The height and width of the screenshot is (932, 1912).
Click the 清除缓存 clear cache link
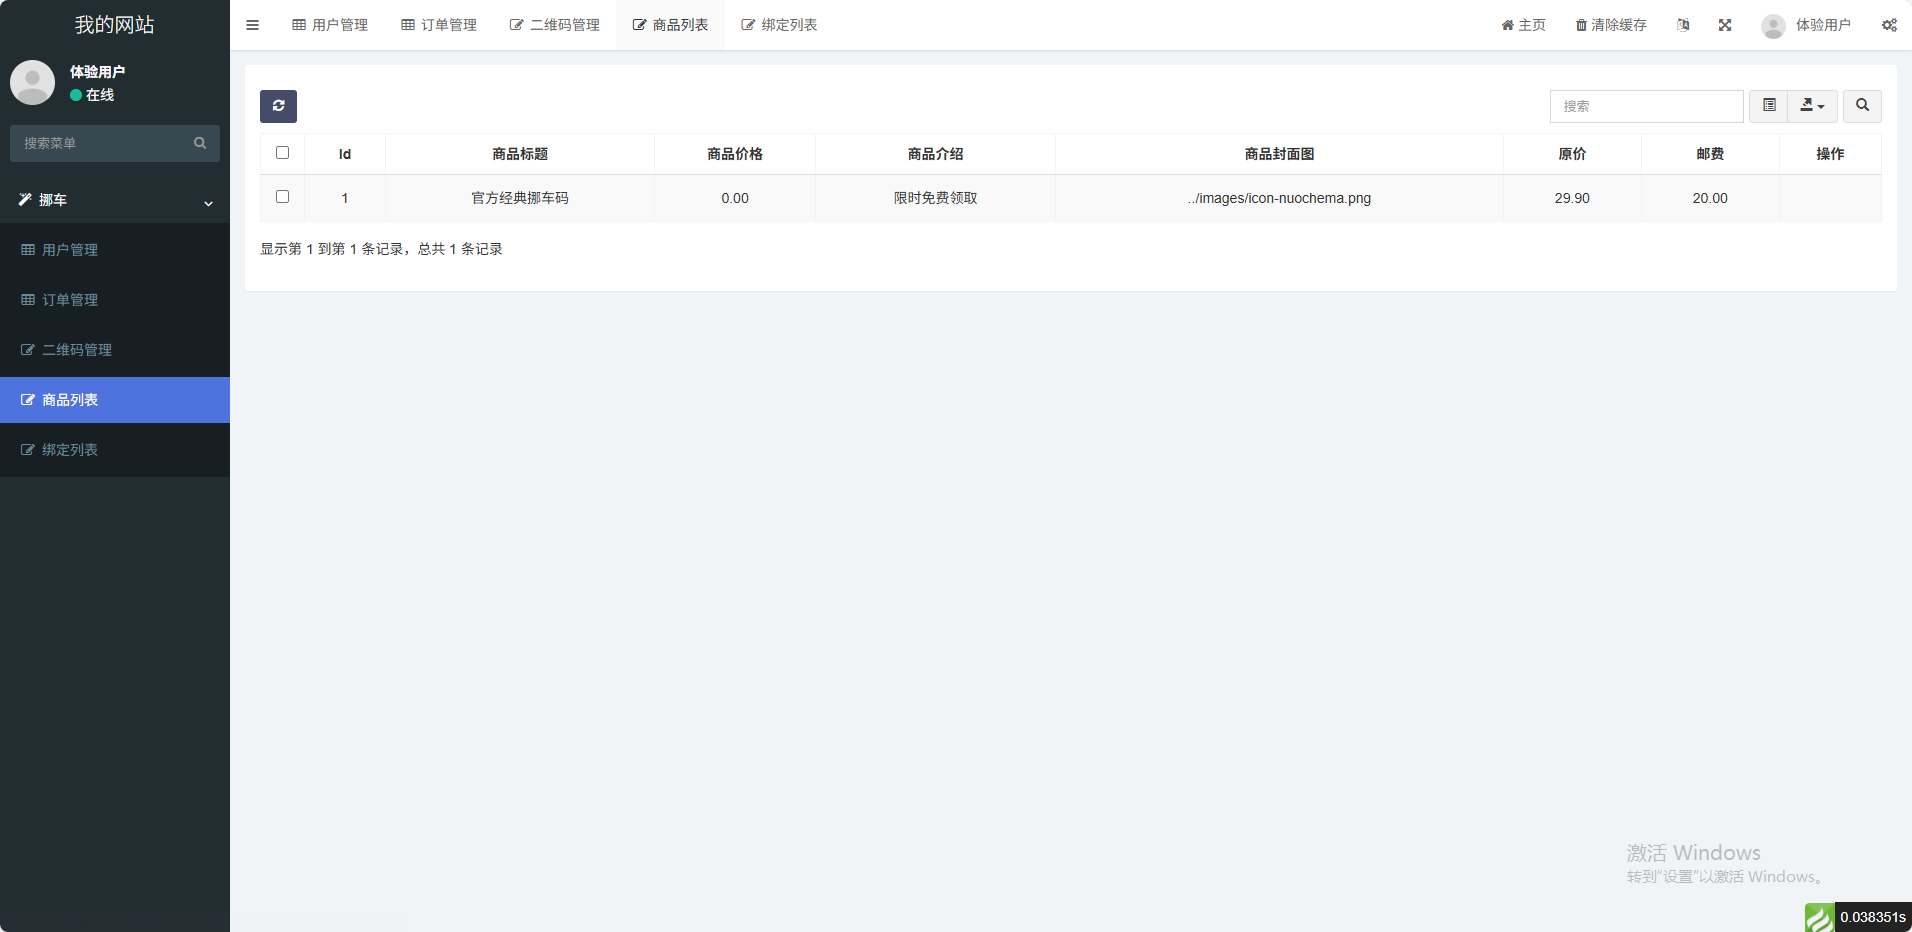(x=1611, y=25)
